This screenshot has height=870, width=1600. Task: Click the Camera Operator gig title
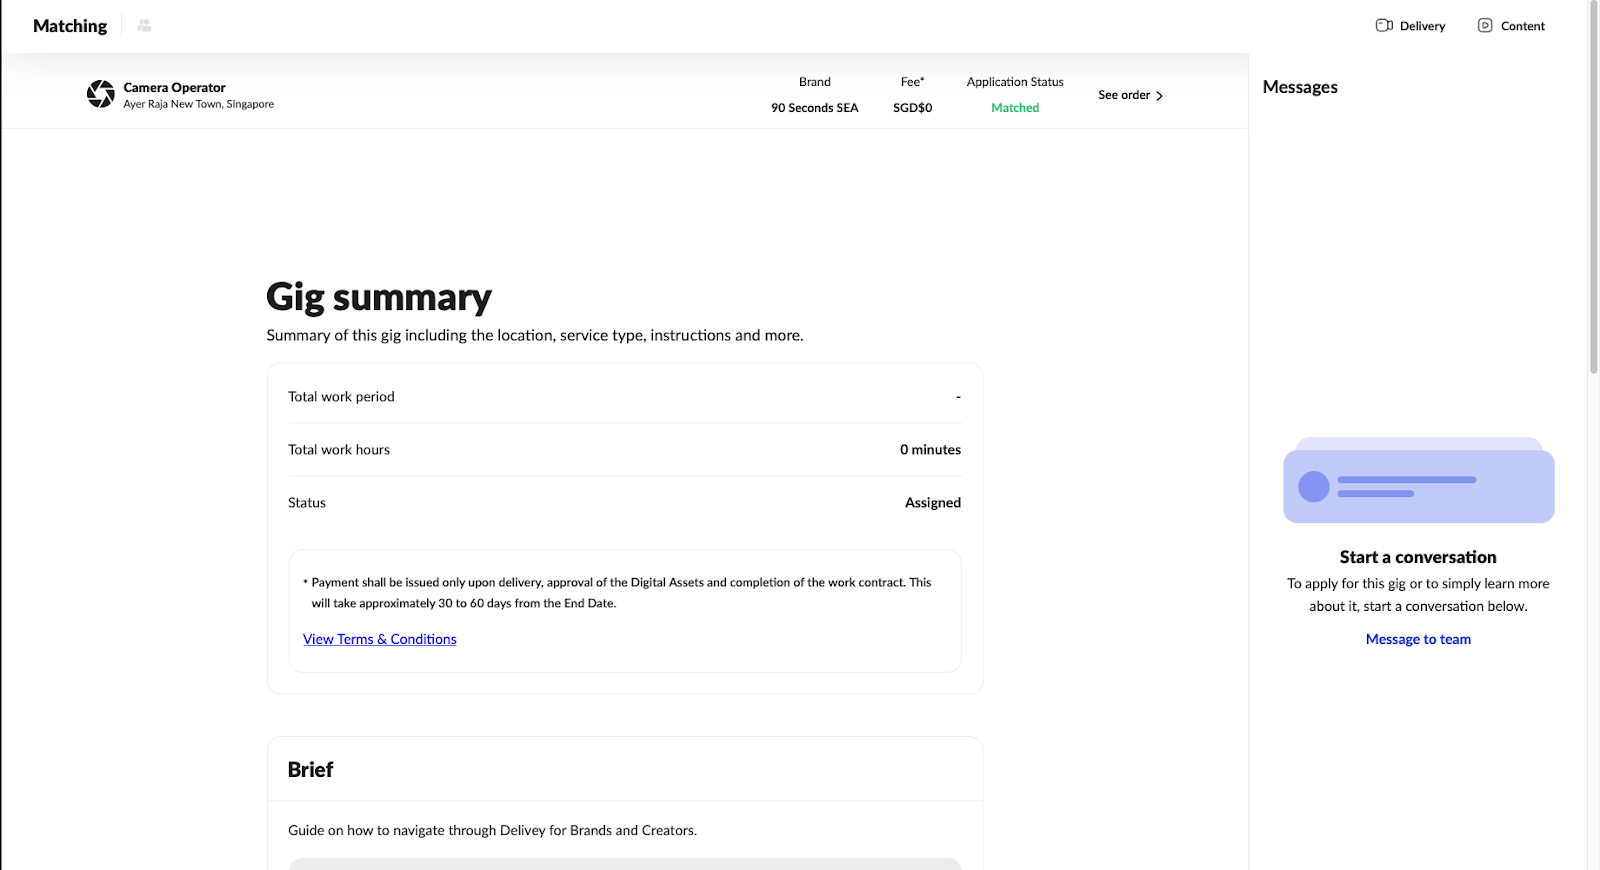pos(174,88)
